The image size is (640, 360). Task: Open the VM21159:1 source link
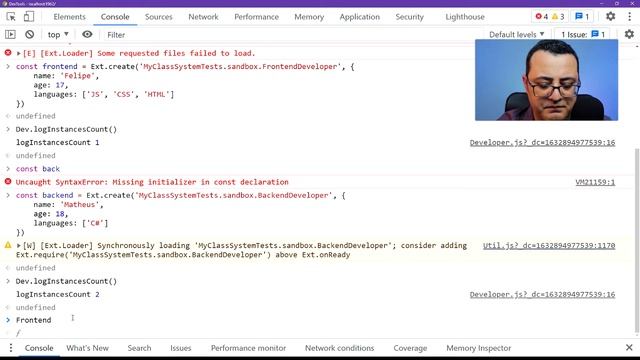[595, 182]
